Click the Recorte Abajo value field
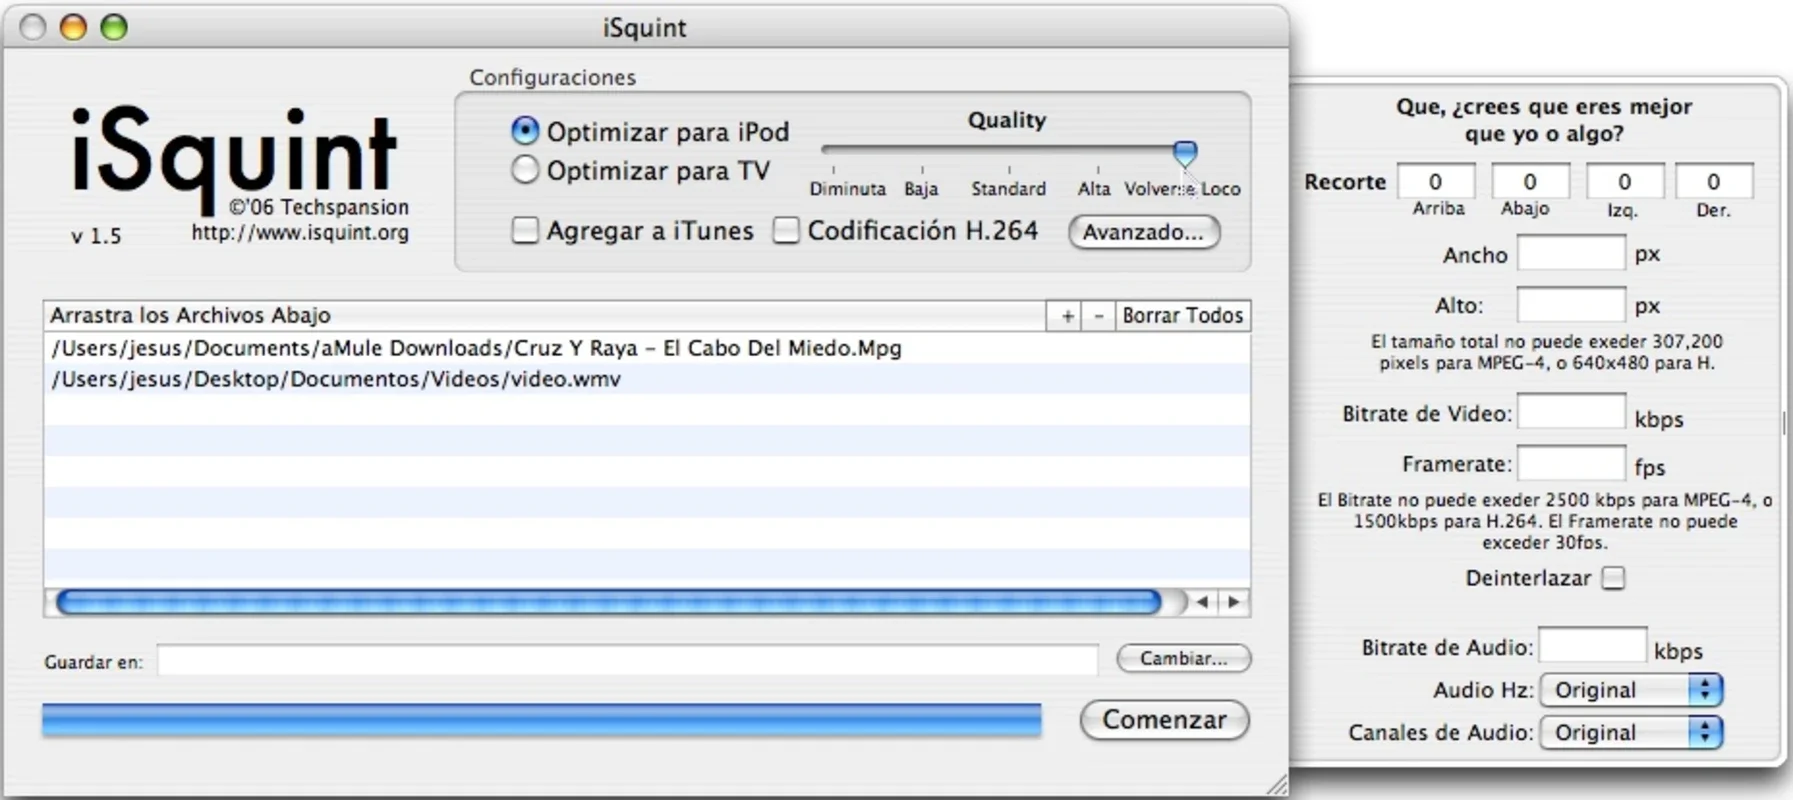Image resolution: width=1793 pixels, height=800 pixels. tap(1529, 181)
